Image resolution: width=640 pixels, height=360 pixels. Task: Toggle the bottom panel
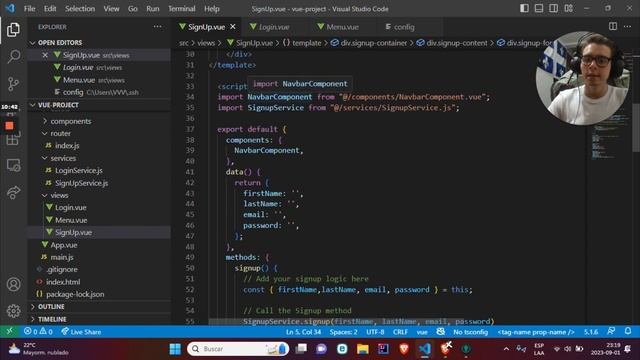click(539, 8)
